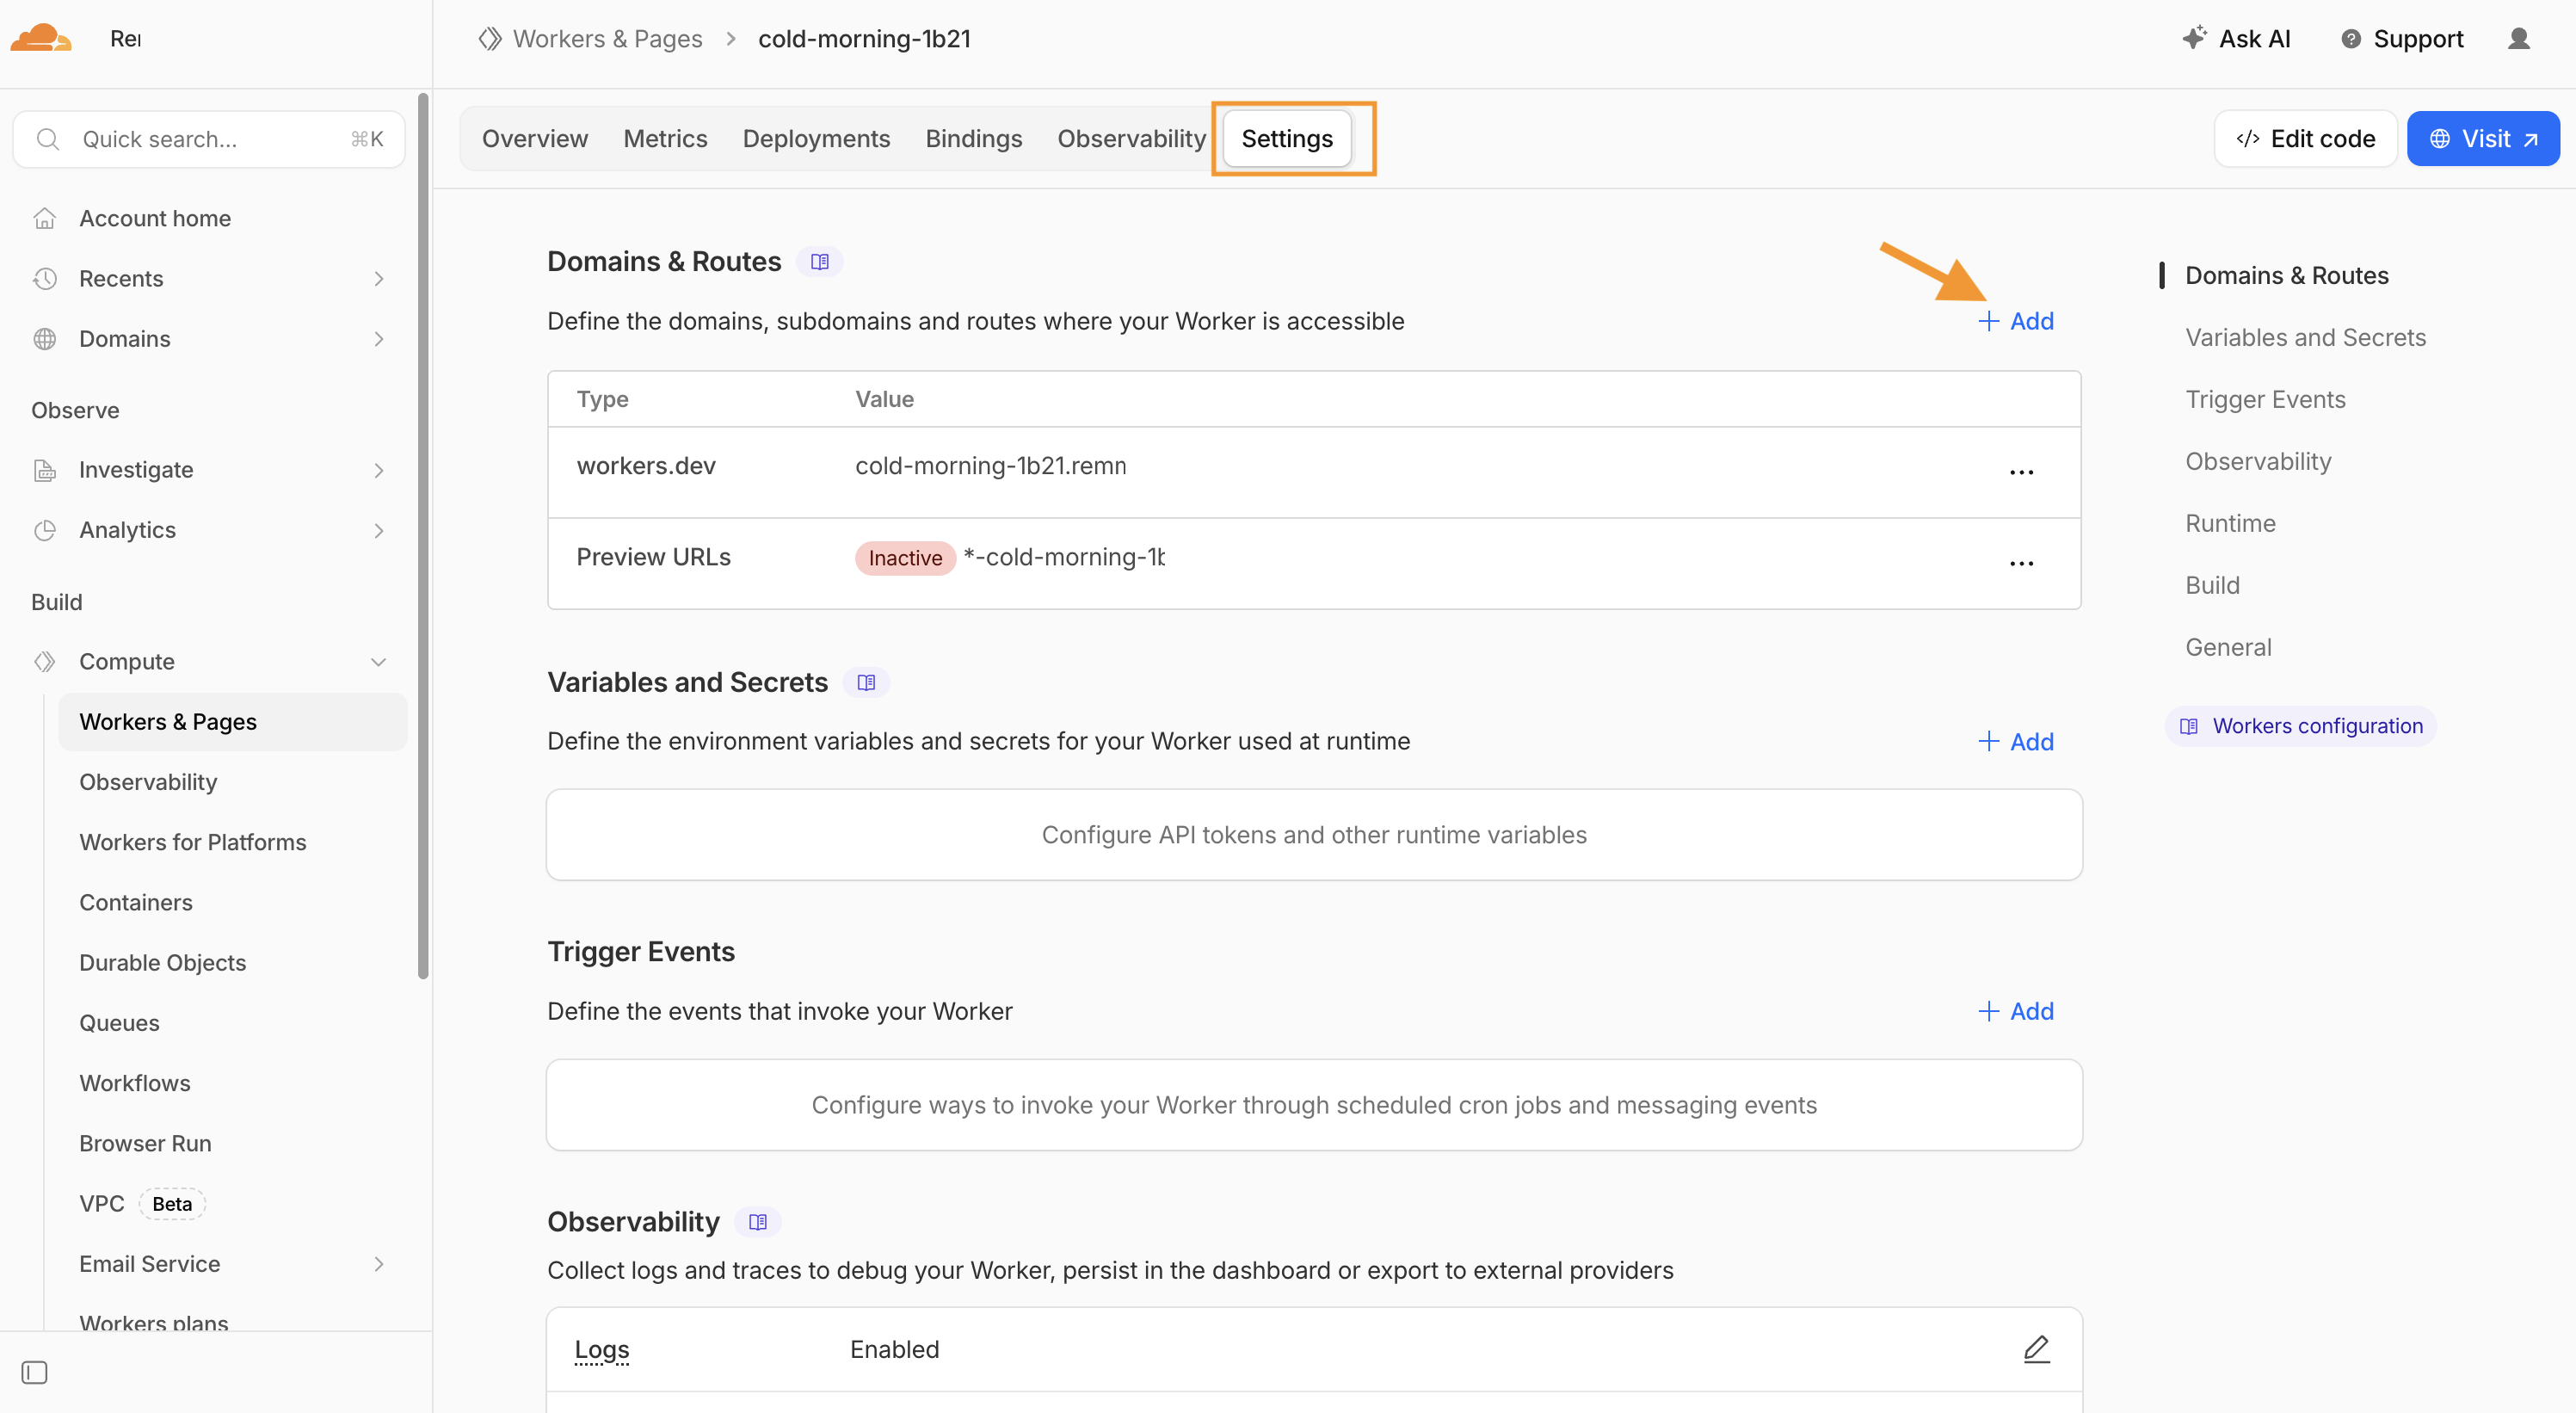Switch to the Metrics tab

click(665, 139)
